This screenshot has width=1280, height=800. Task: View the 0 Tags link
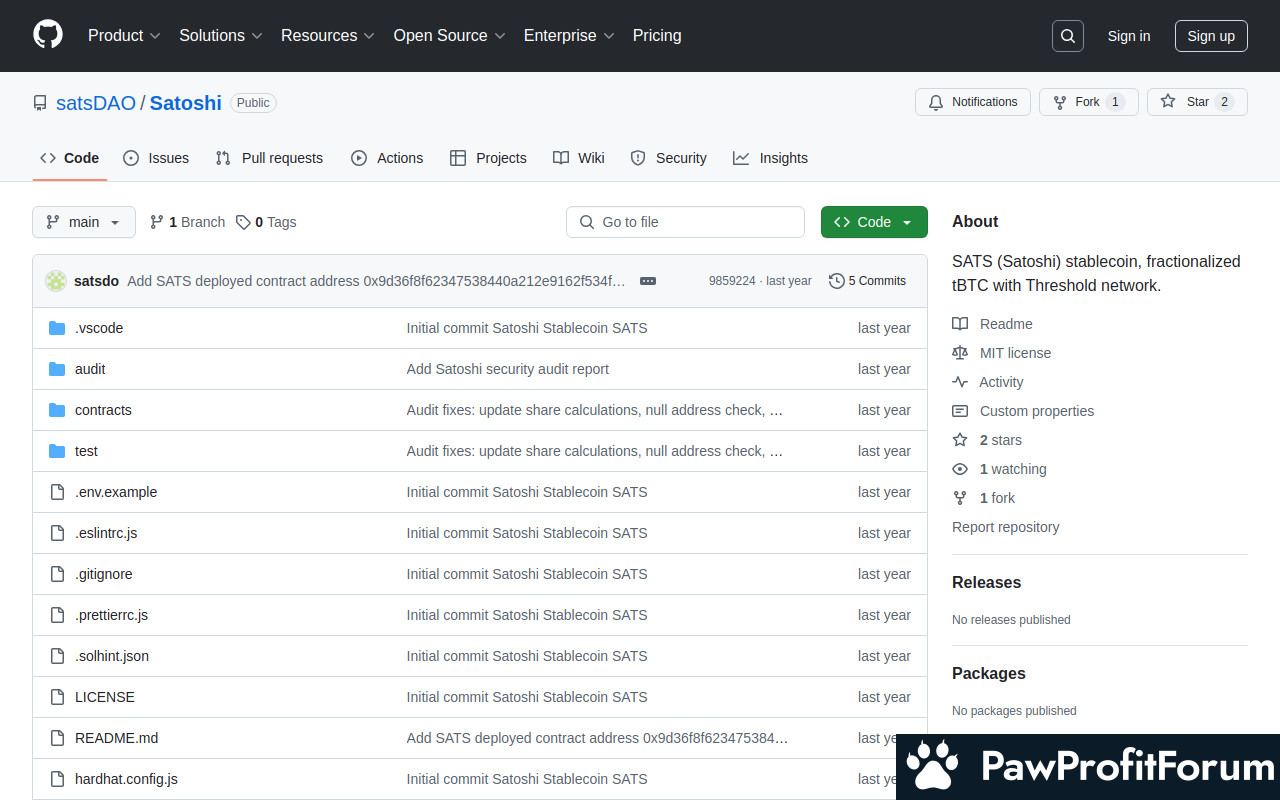[x=266, y=222]
